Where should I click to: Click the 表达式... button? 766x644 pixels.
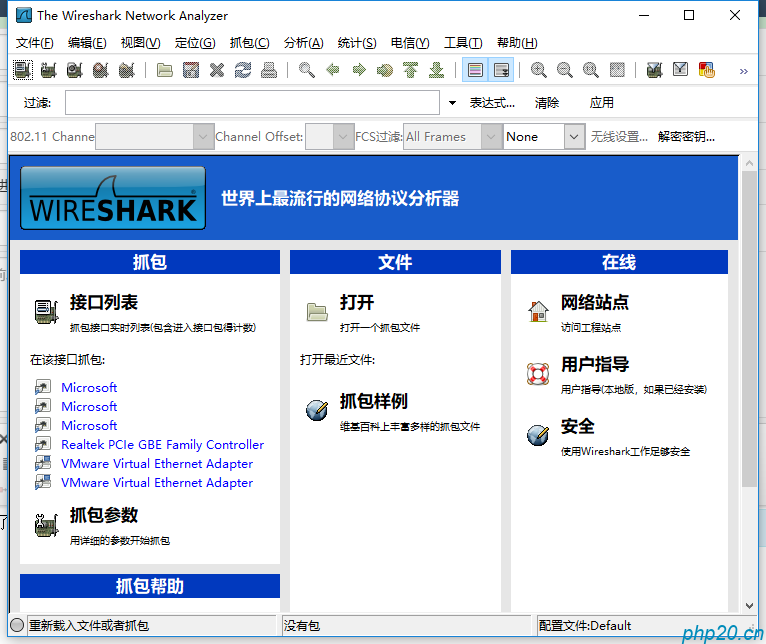click(x=492, y=103)
